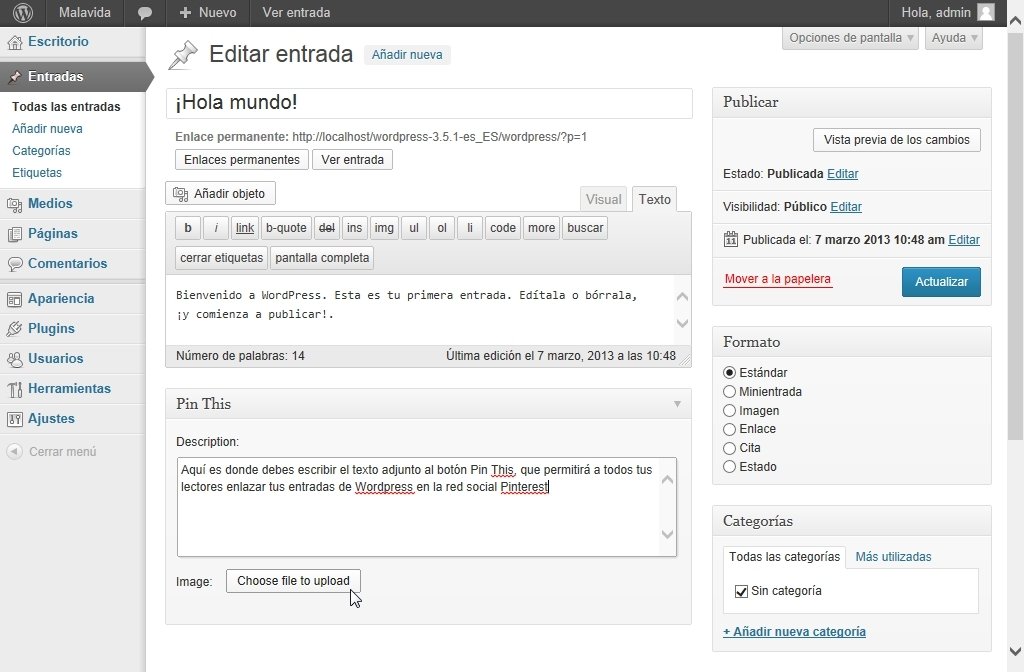Viewport: 1024px width, 672px height.
Task: Select the Estado format radio button
Action: click(729, 467)
